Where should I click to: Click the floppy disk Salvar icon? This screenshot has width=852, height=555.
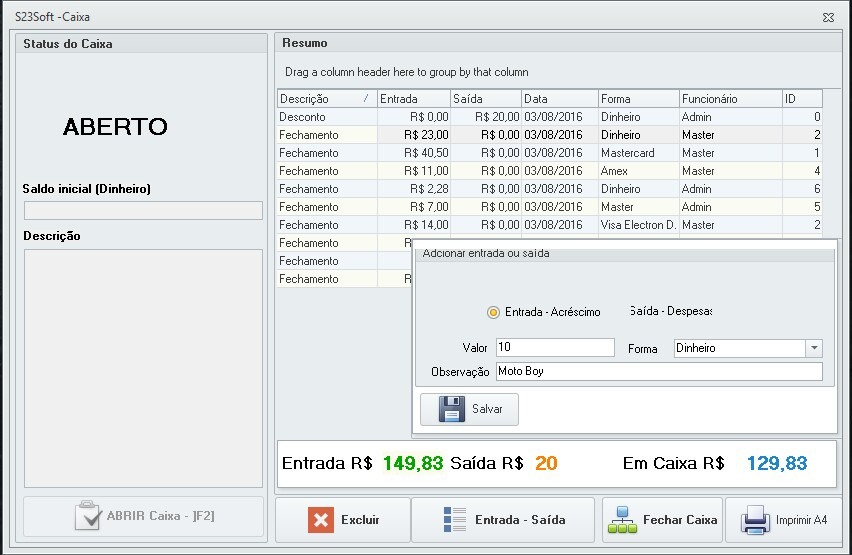click(x=451, y=409)
